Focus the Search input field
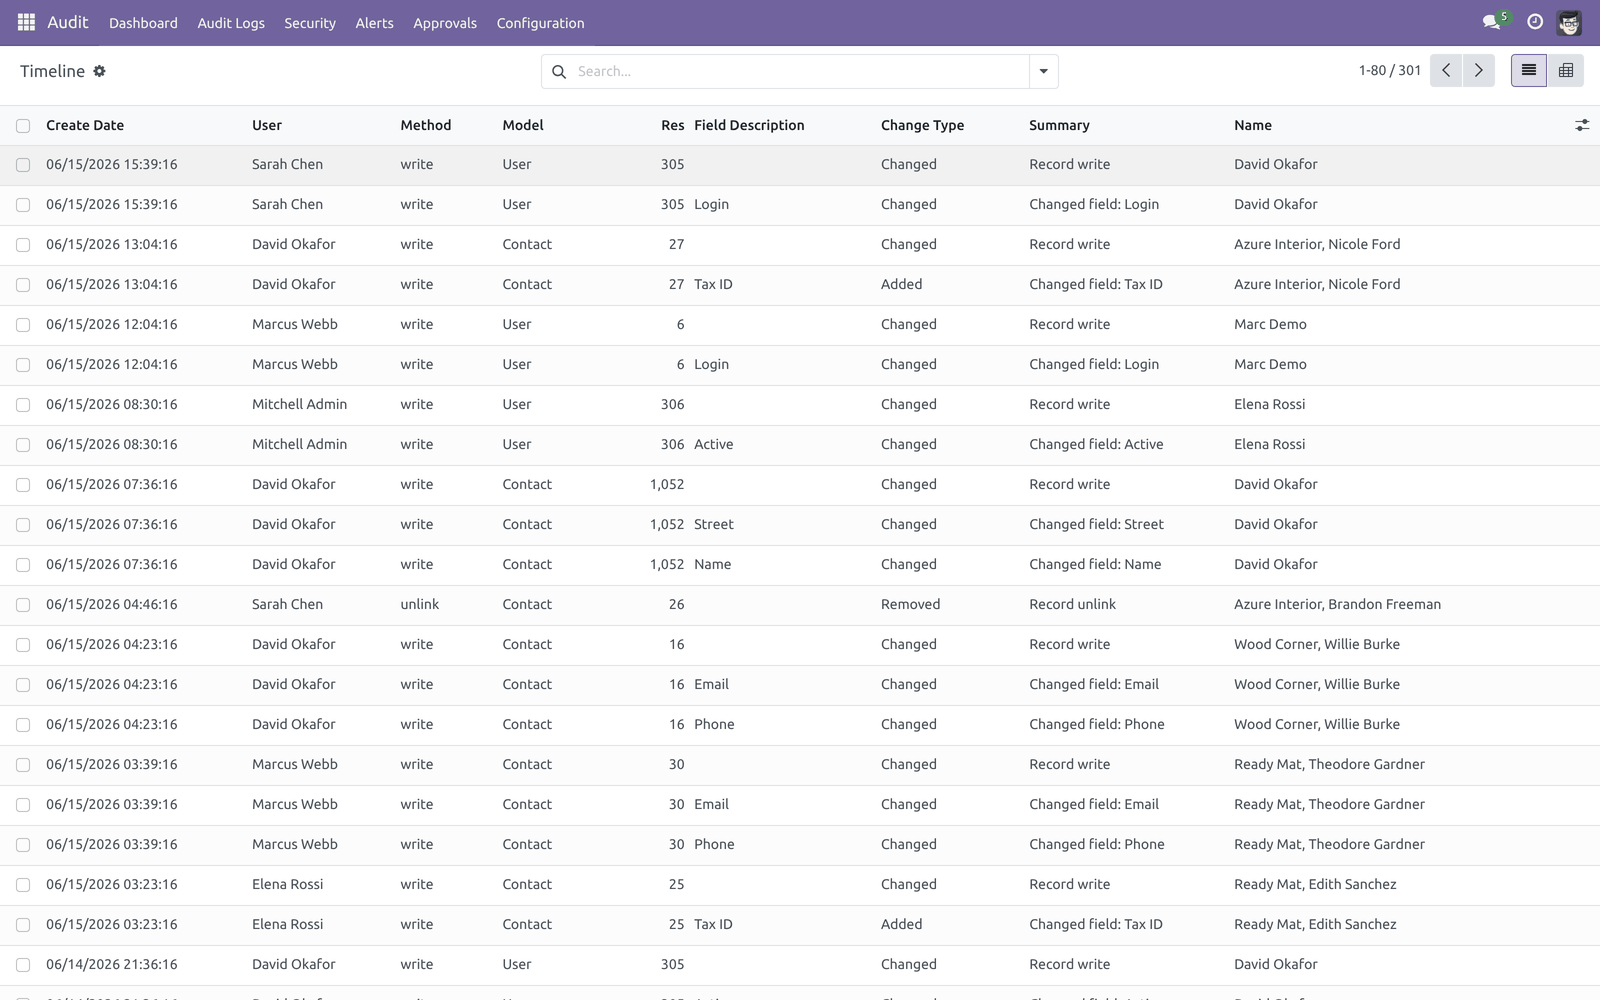The image size is (1600, 1000). coord(800,71)
